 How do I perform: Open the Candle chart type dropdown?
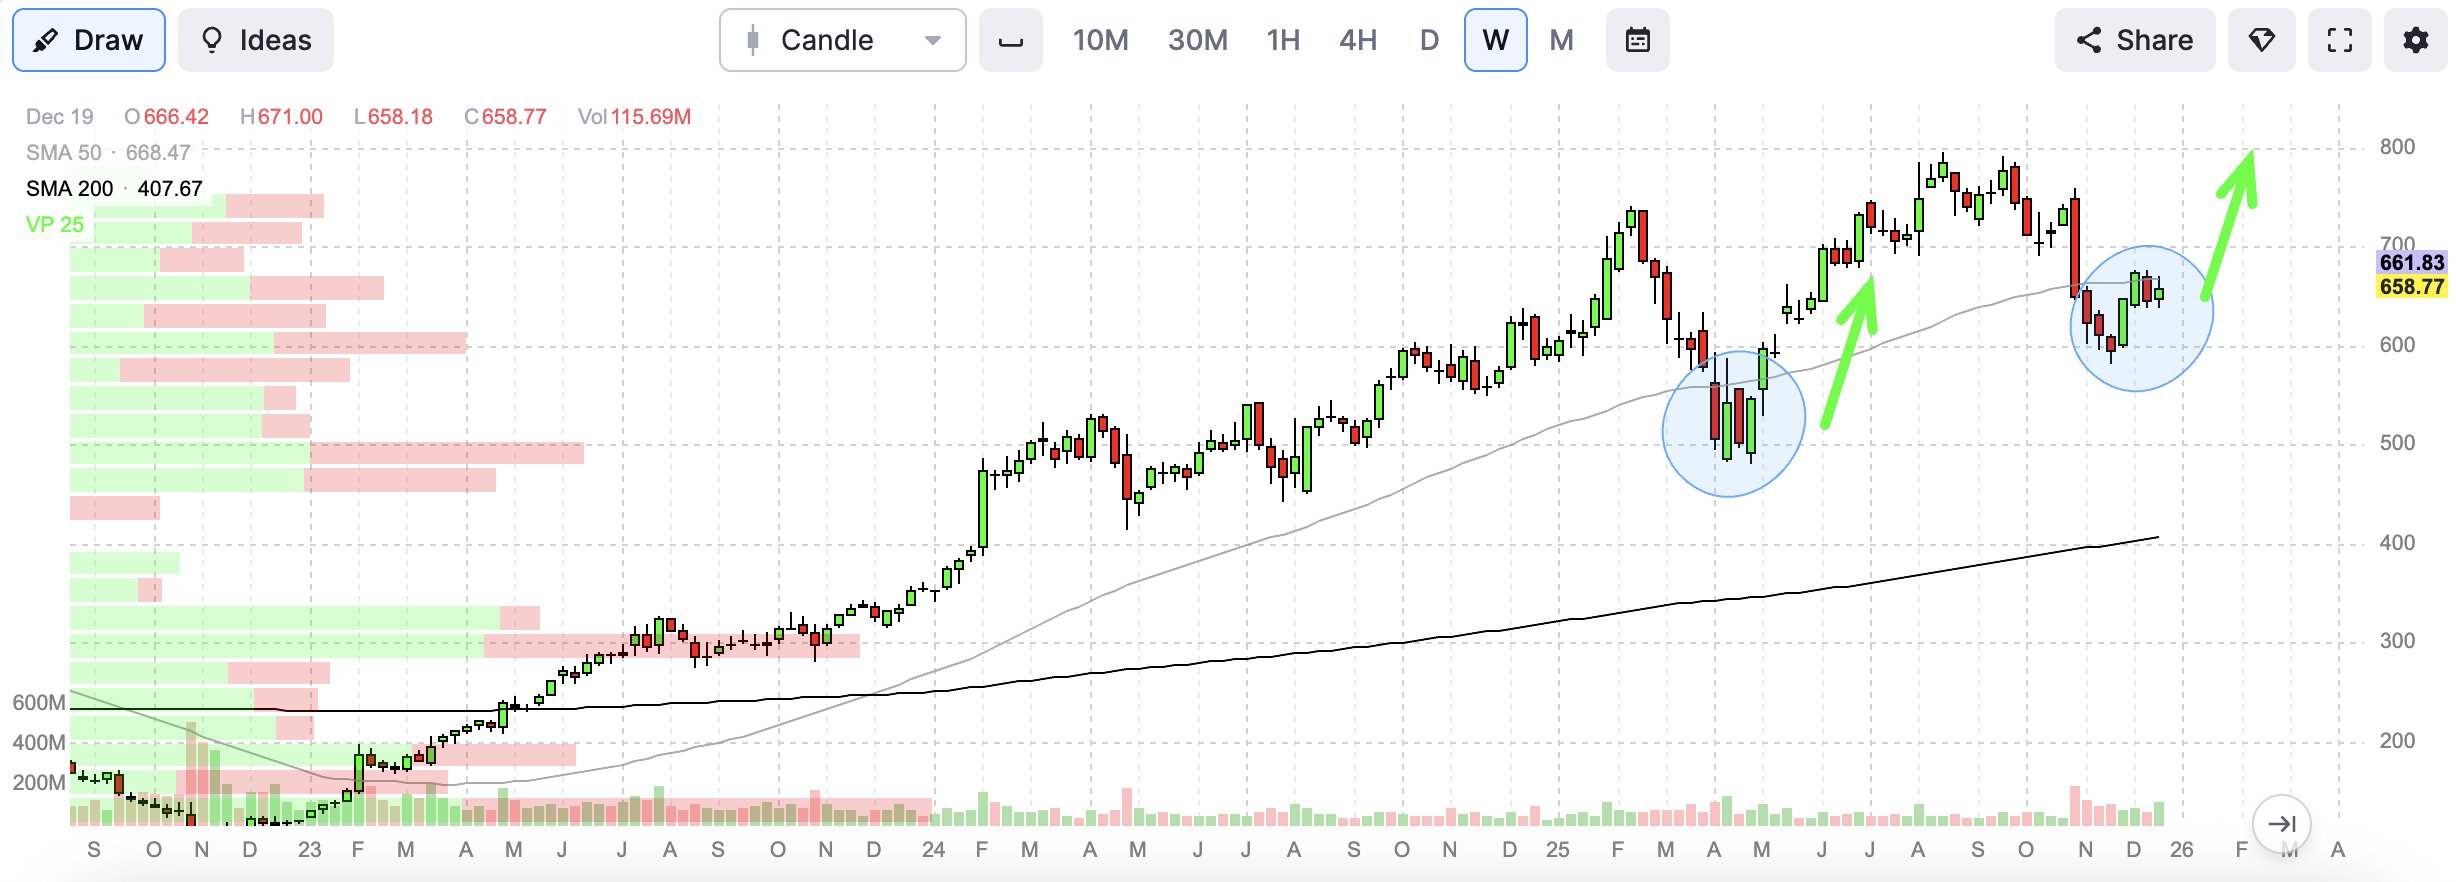pyautogui.click(x=842, y=40)
